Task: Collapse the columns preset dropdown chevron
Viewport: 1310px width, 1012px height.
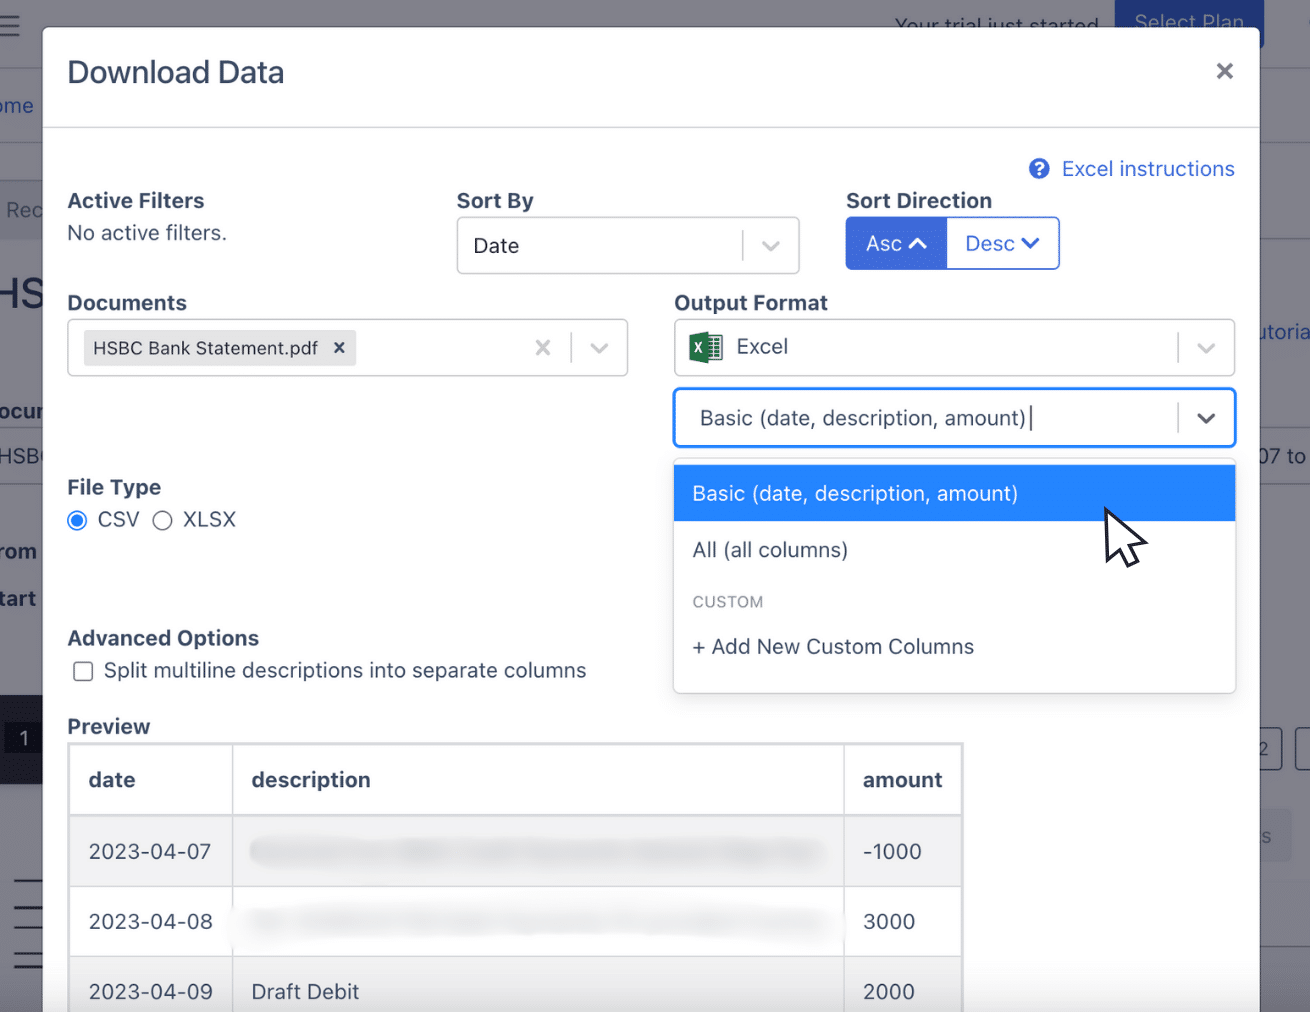Action: [x=1206, y=418]
